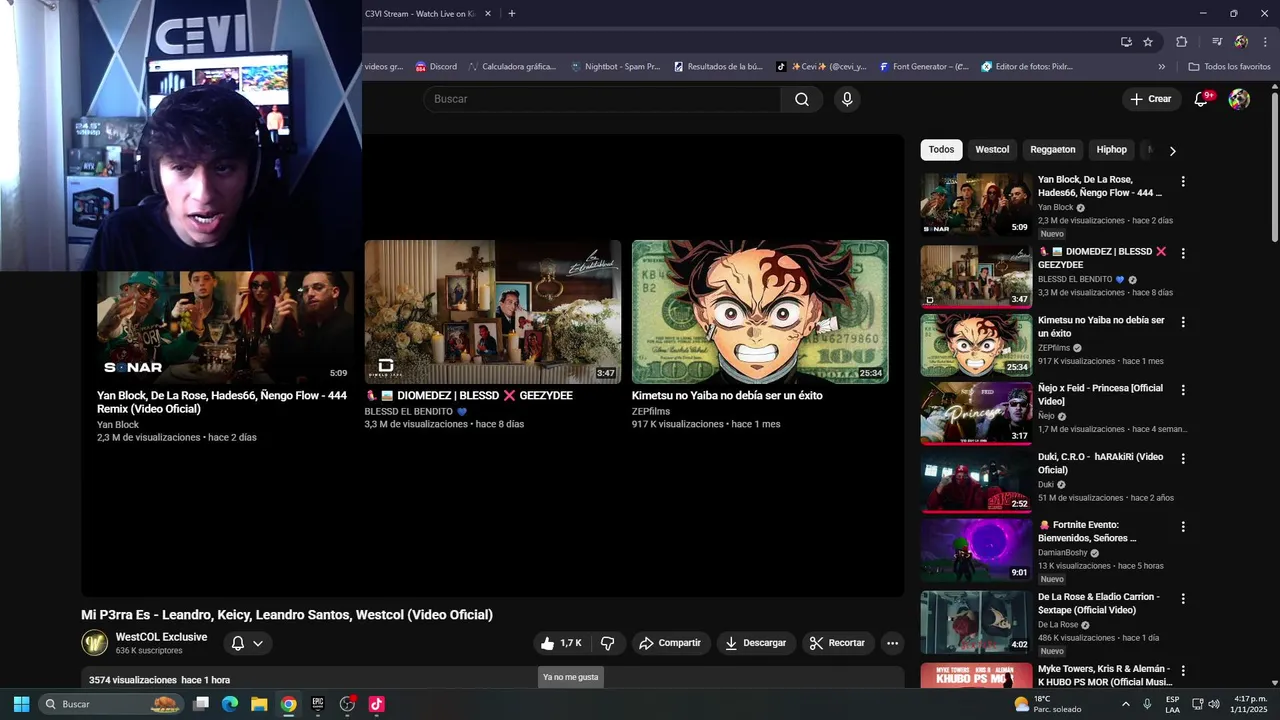Open the Nightbot - Spam Pr... bookmark
The width and height of the screenshot is (1280, 720).
tap(616, 67)
